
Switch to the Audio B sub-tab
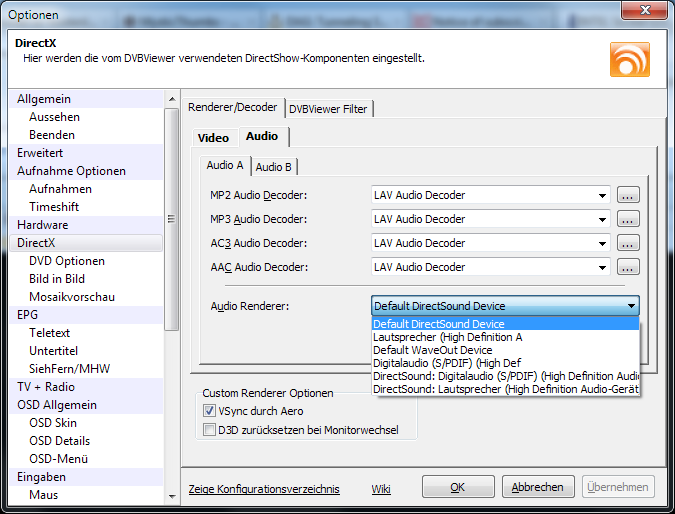(273, 167)
